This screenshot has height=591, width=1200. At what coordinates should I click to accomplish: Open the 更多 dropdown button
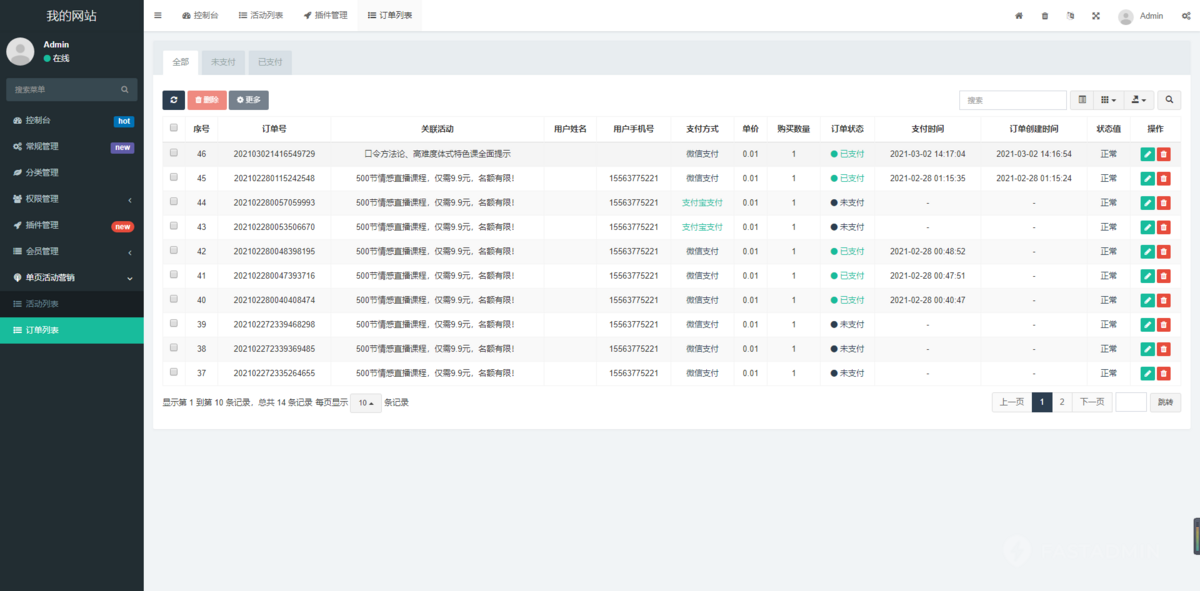(249, 100)
